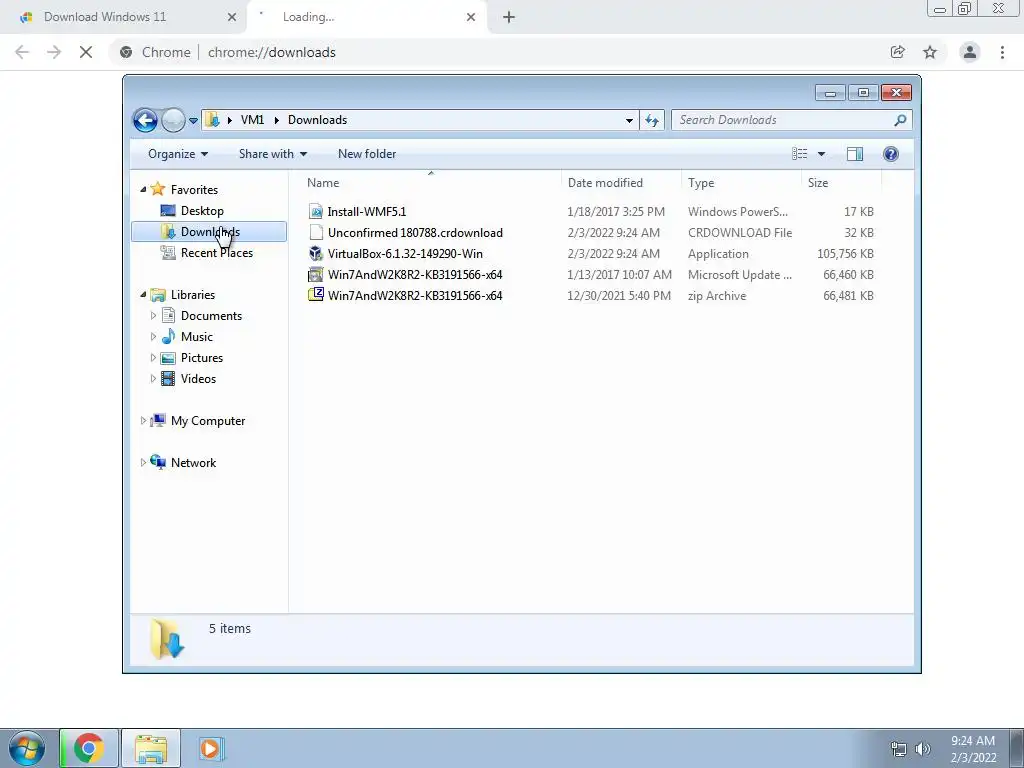Screen dimensions: 1024x768
Task: Expand the Music library
Action: coord(153,337)
